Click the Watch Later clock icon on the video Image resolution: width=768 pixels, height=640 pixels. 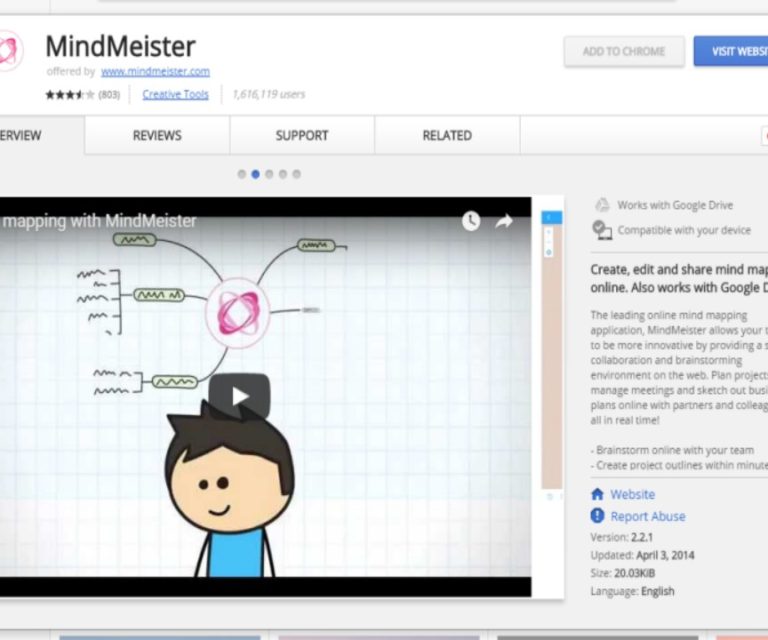[471, 221]
